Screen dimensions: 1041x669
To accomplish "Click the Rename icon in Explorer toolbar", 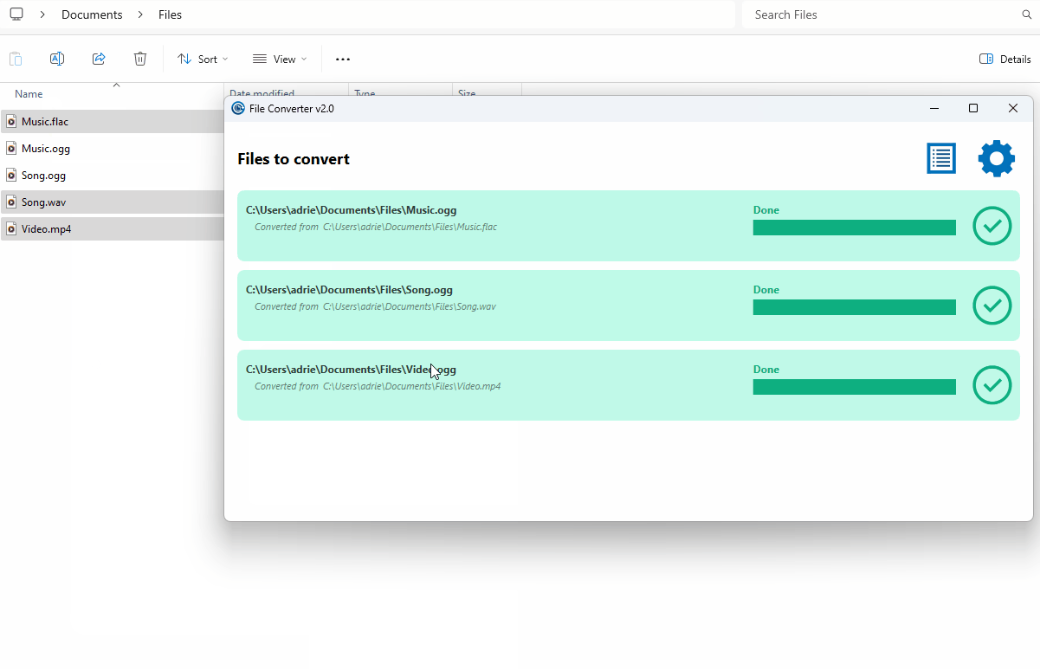I will tap(57, 59).
